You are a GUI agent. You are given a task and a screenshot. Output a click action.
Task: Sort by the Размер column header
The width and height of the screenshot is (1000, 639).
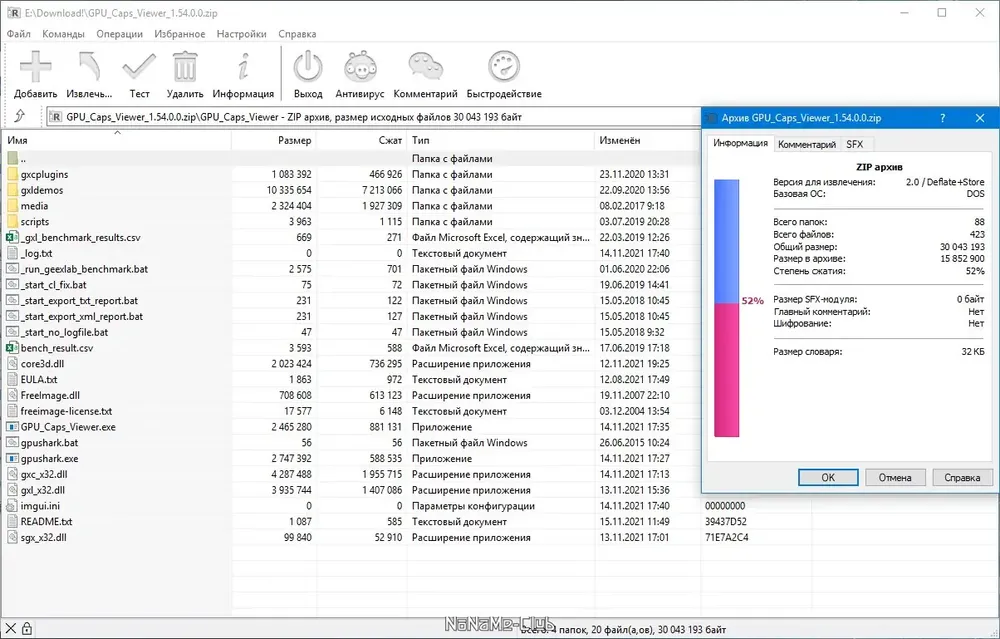(274, 140)
